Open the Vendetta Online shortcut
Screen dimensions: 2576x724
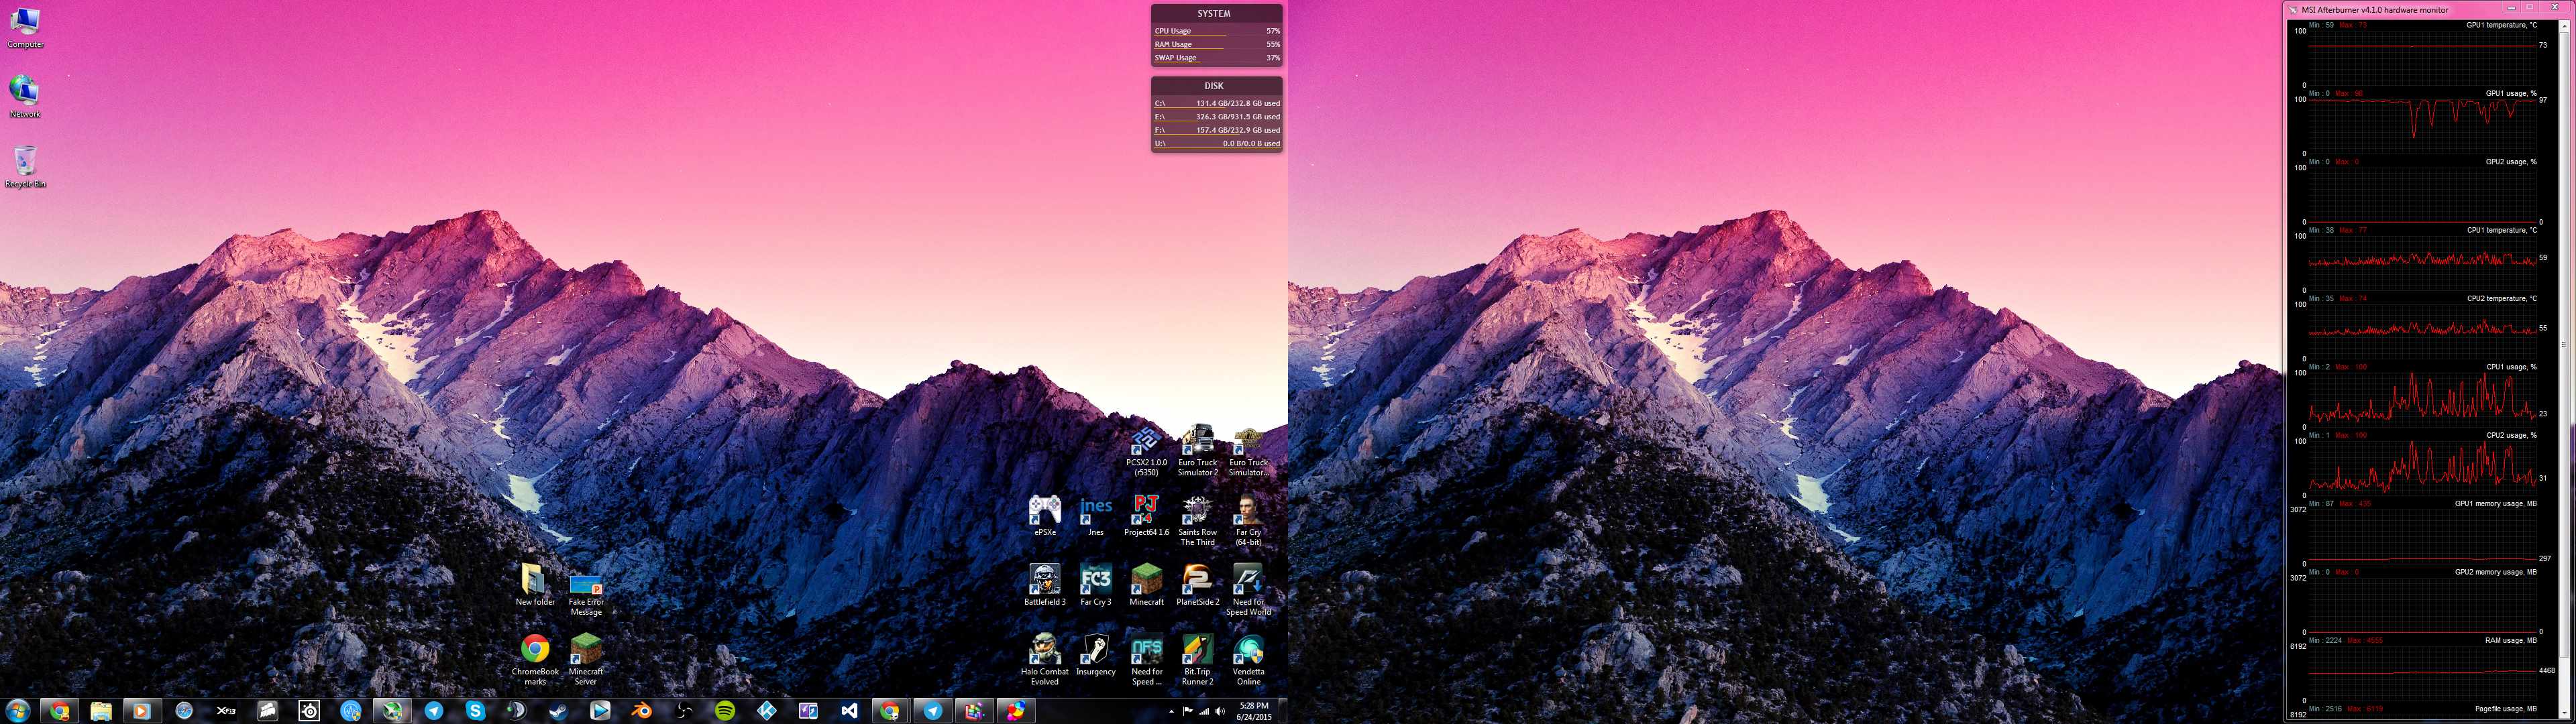click(x=1248, y=660)
